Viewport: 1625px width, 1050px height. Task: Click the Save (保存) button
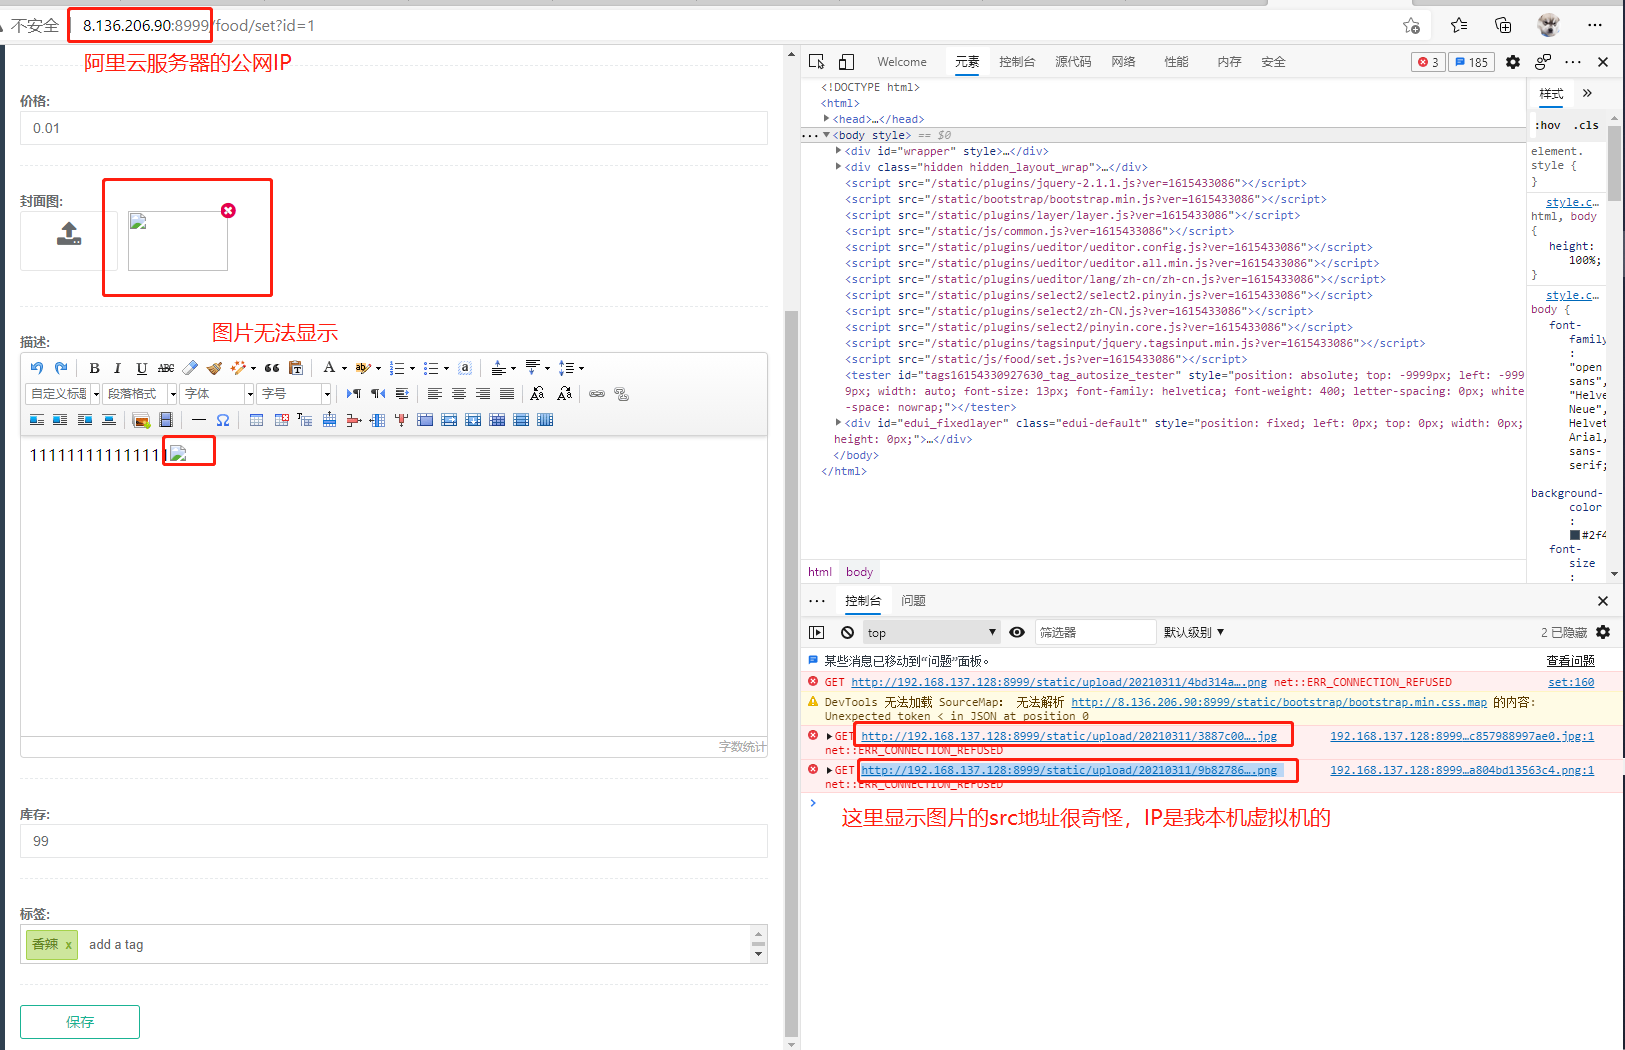[x=80, y=1022]
